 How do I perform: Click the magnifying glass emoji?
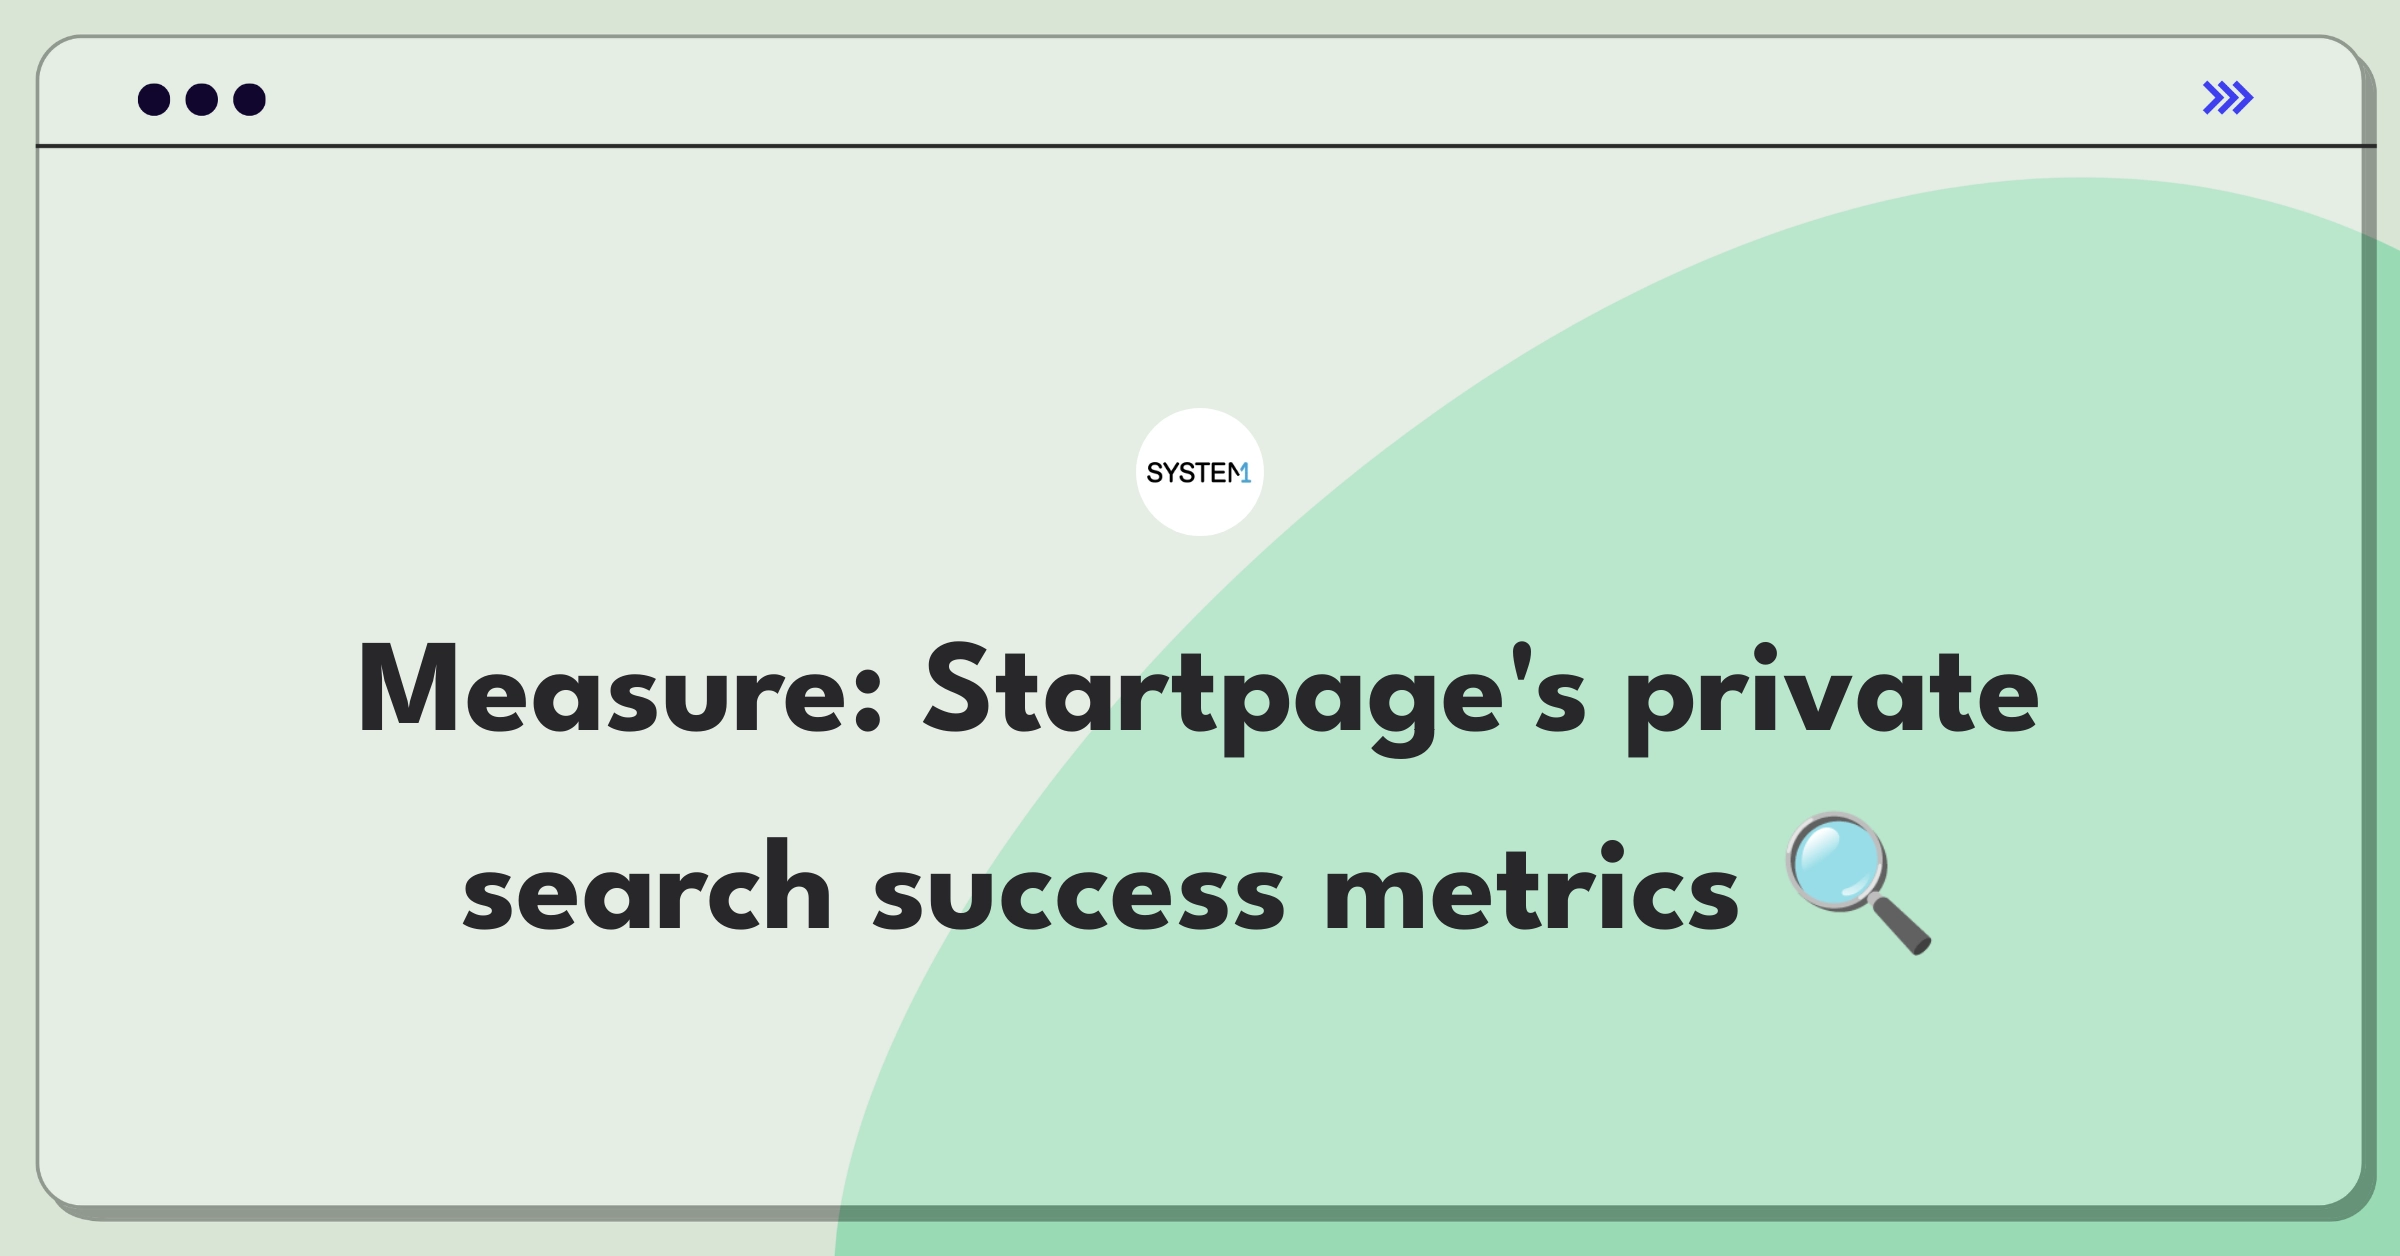[x=1858, y=884]
